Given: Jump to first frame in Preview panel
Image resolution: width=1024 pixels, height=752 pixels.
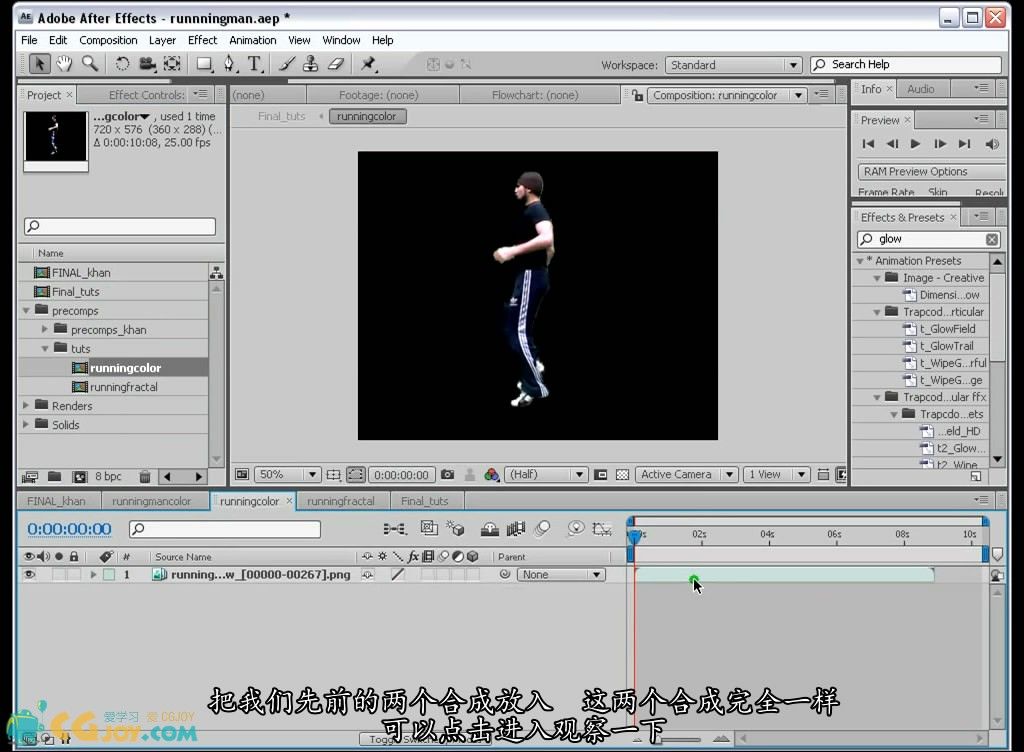Looking at the screenshot, I should 868,144.
